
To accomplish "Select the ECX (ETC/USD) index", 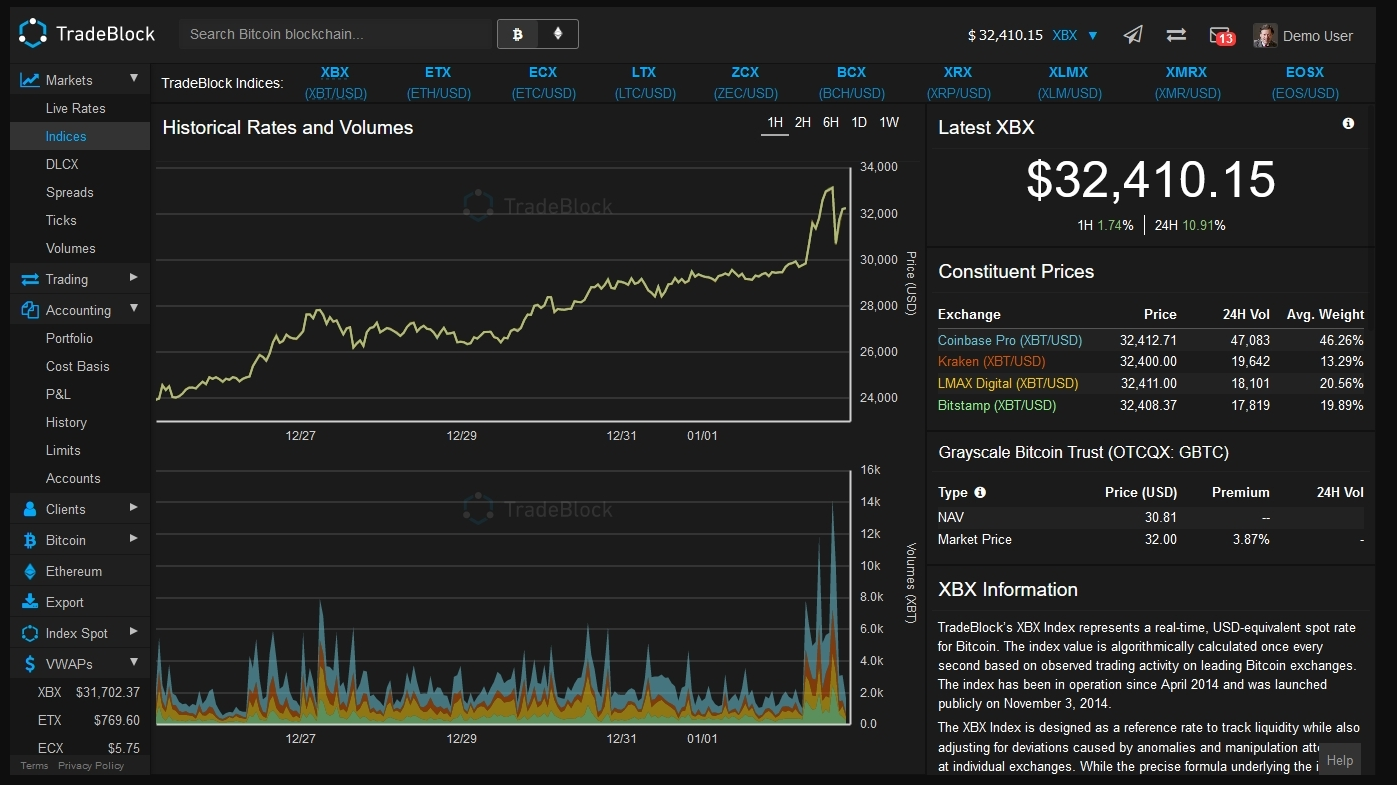I will click(x=543, y=82).
